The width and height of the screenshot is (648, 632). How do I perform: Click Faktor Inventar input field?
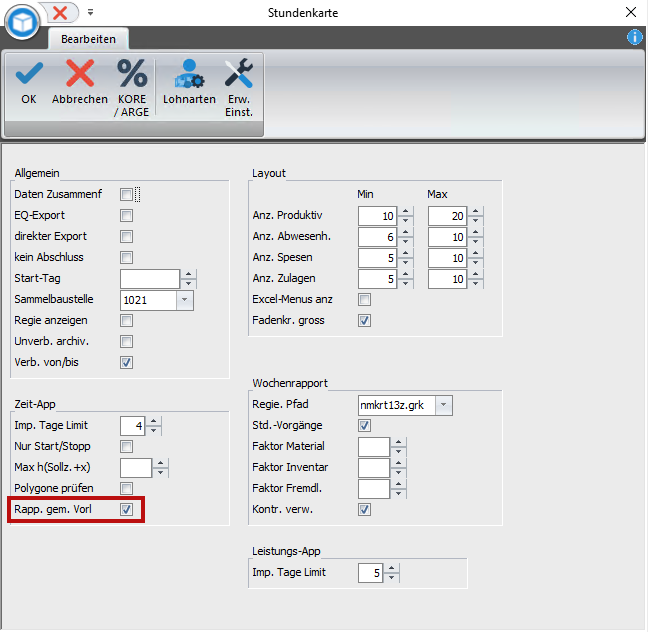[x=374, y=468]
